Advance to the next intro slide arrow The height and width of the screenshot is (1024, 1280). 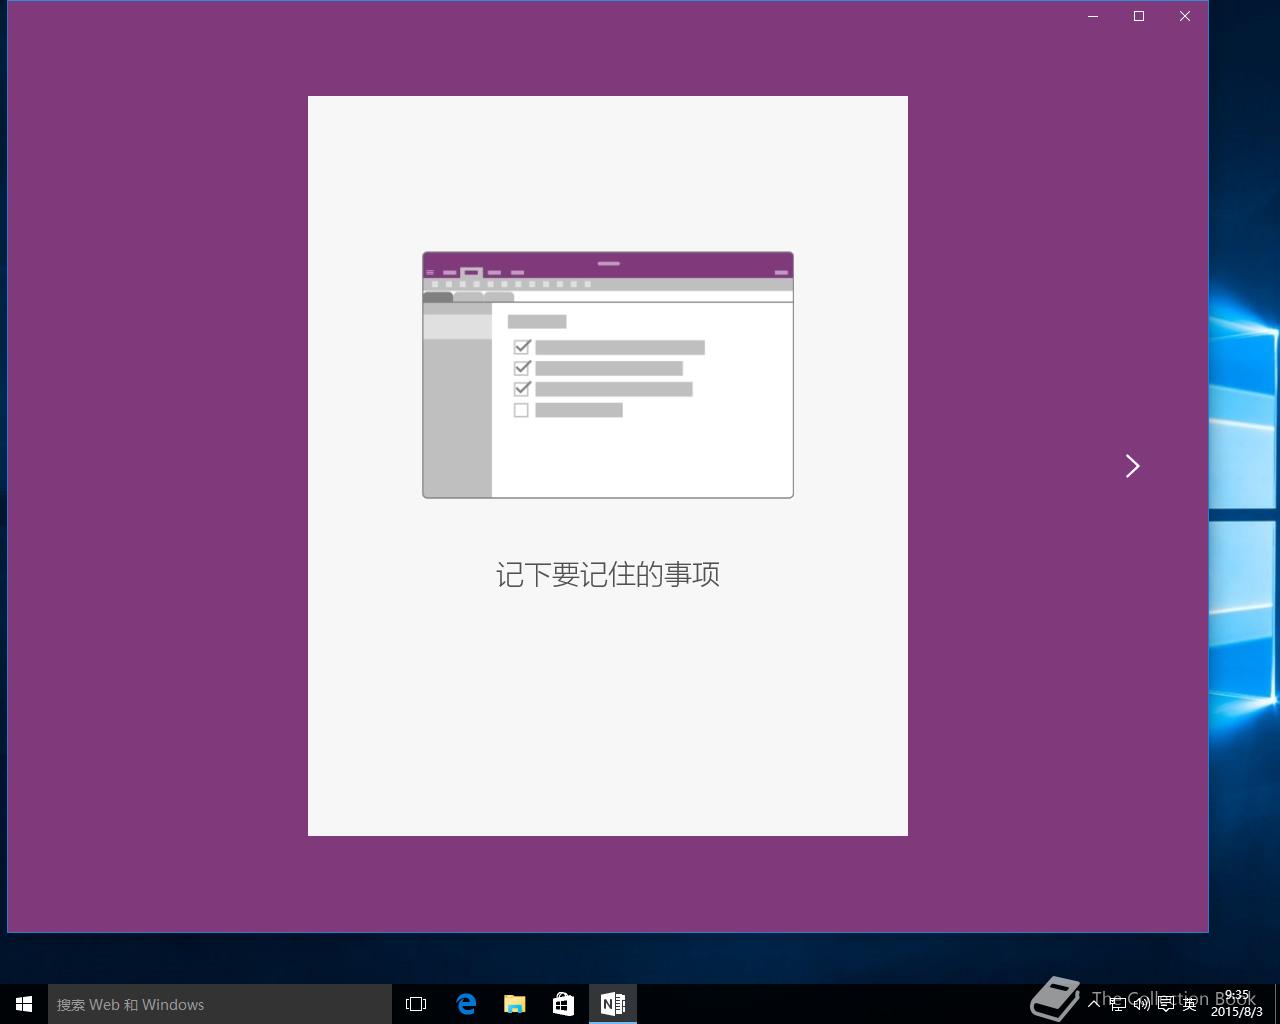tap(1132, 466)
